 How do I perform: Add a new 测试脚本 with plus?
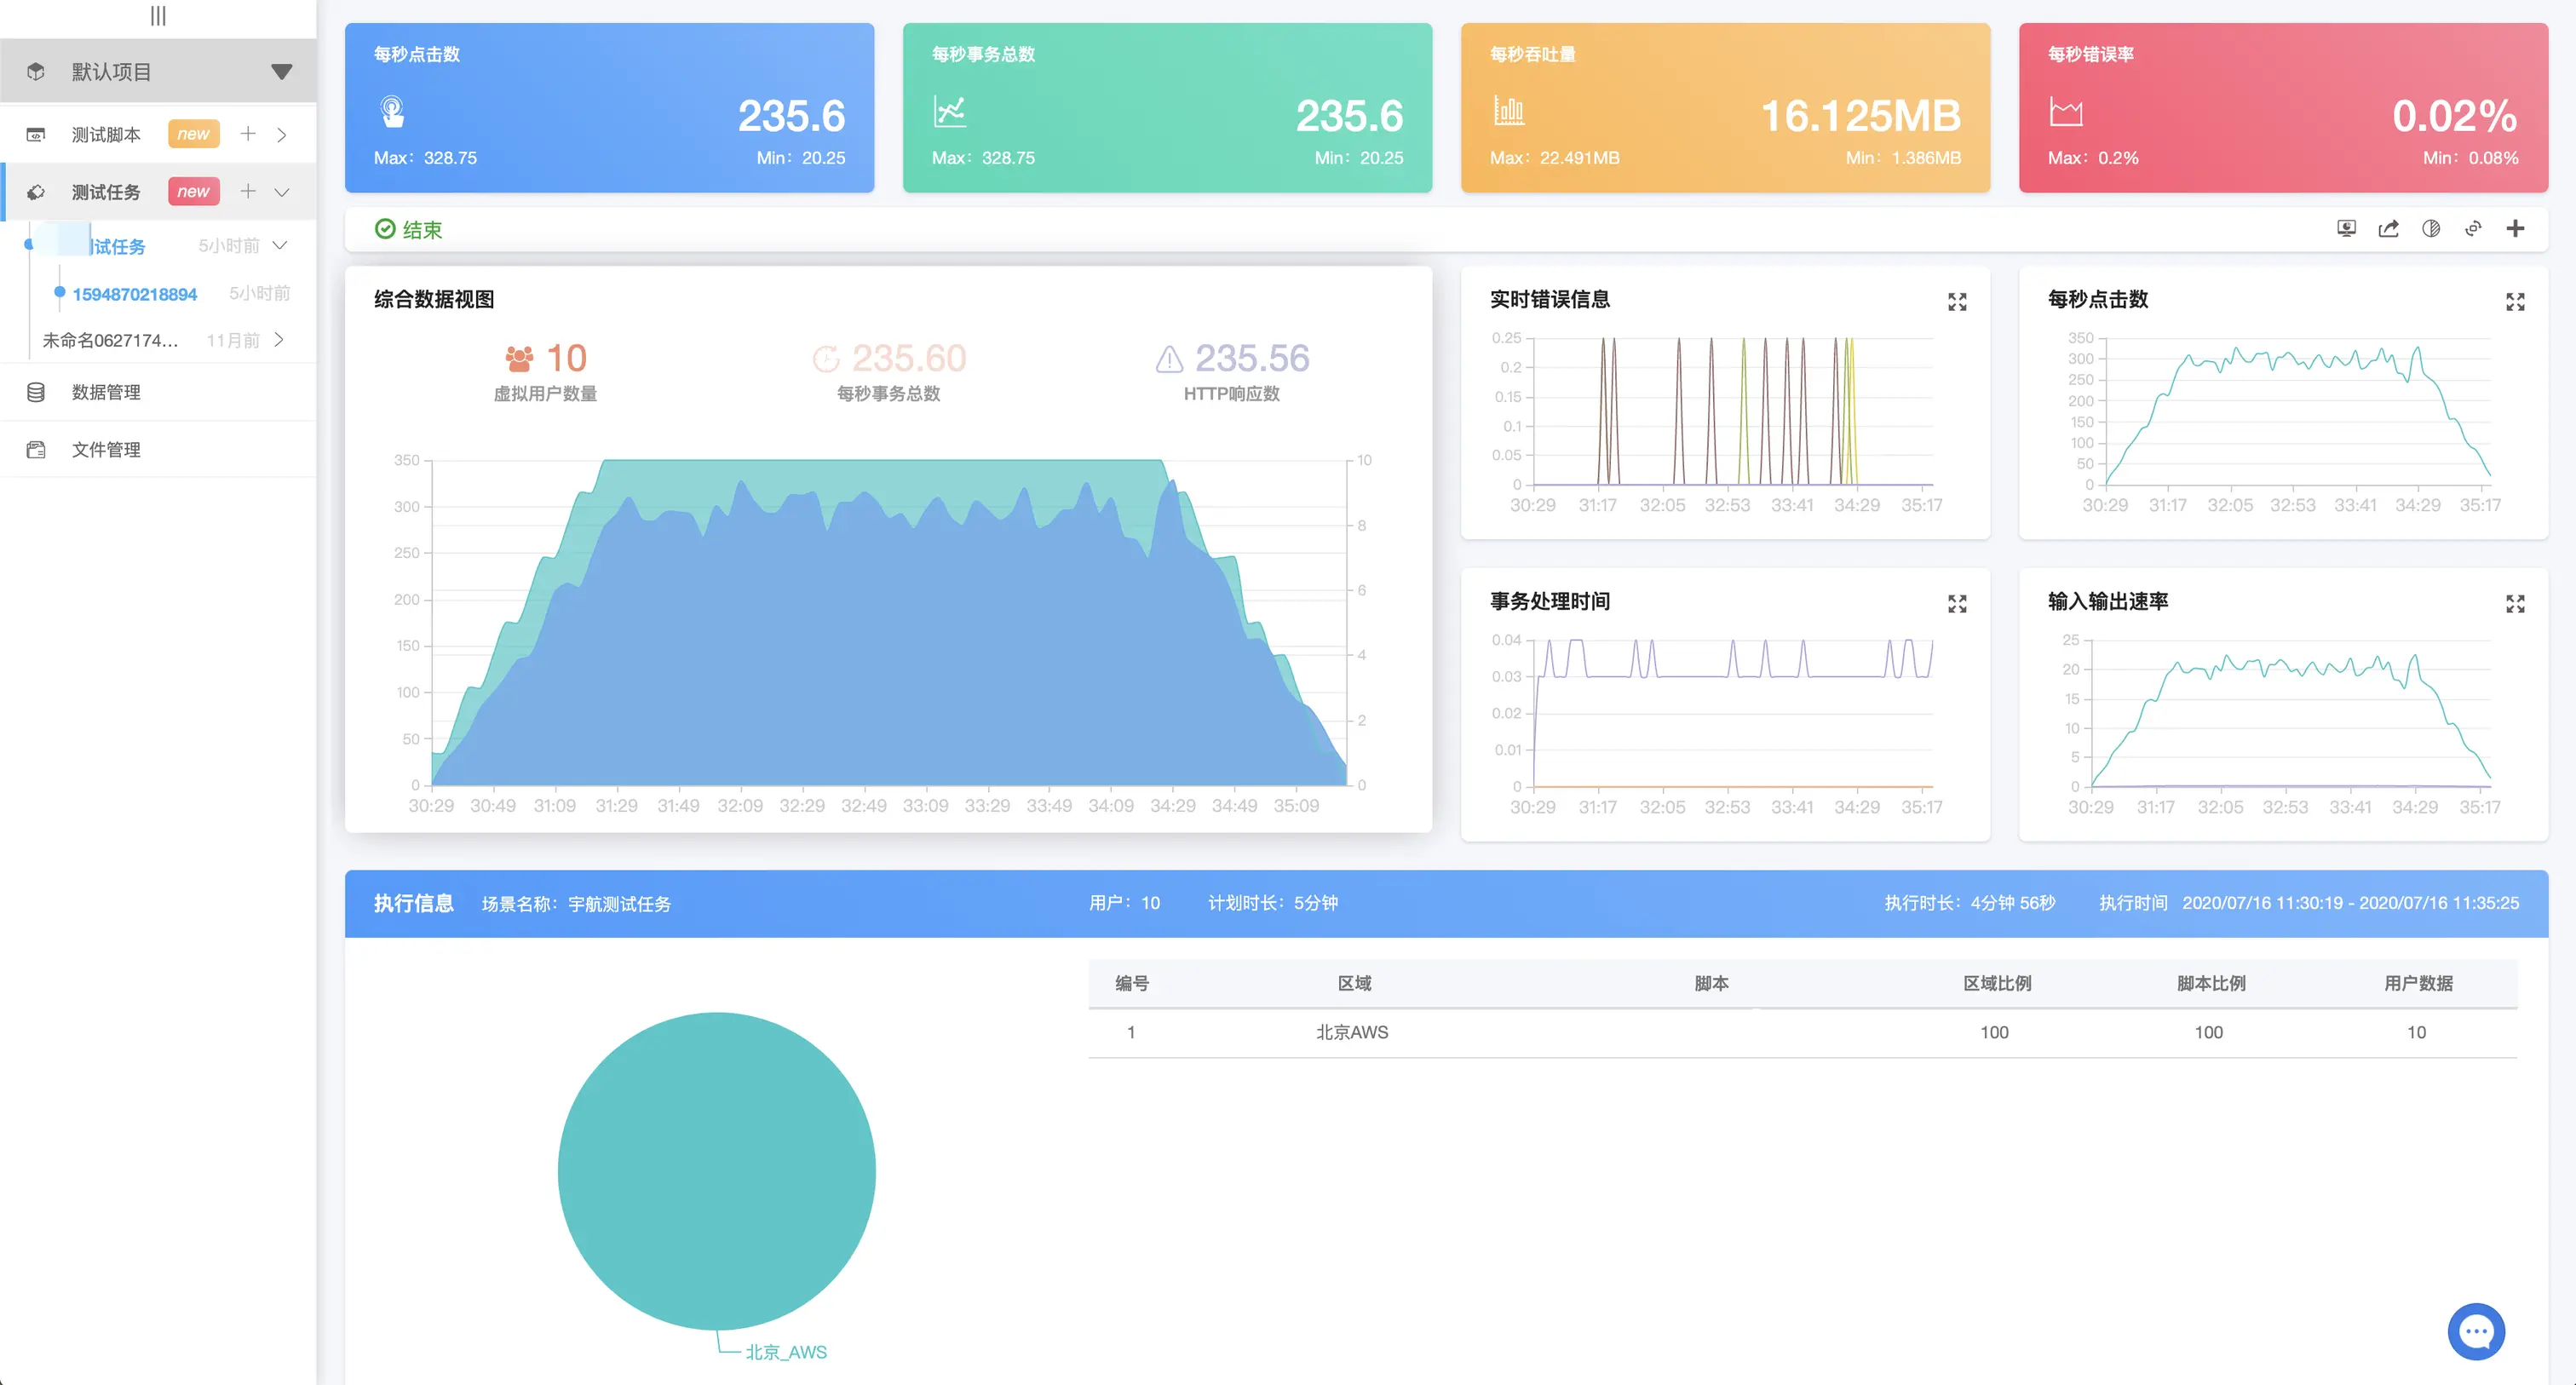[x=248, y=134]
